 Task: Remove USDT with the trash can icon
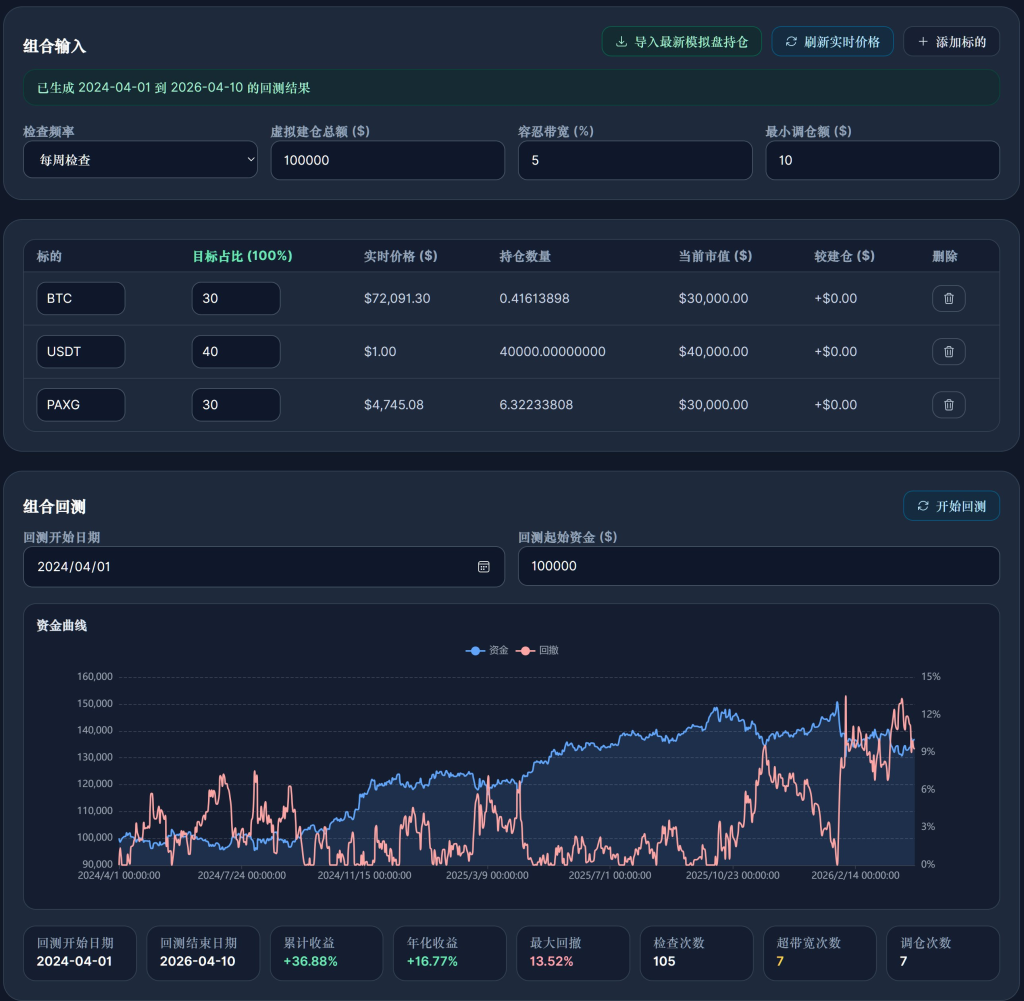pyautogui.click(x=948, y=351)
